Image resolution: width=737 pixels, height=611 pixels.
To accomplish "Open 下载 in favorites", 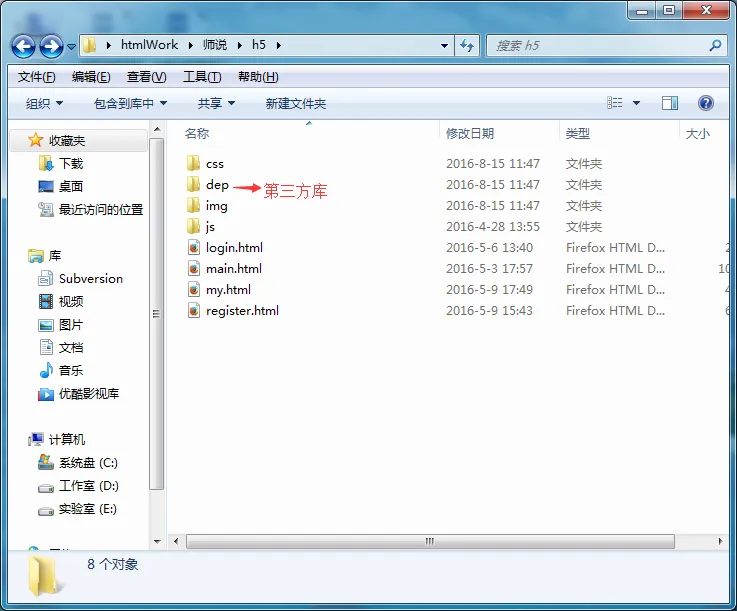I will tap(71, 163).
